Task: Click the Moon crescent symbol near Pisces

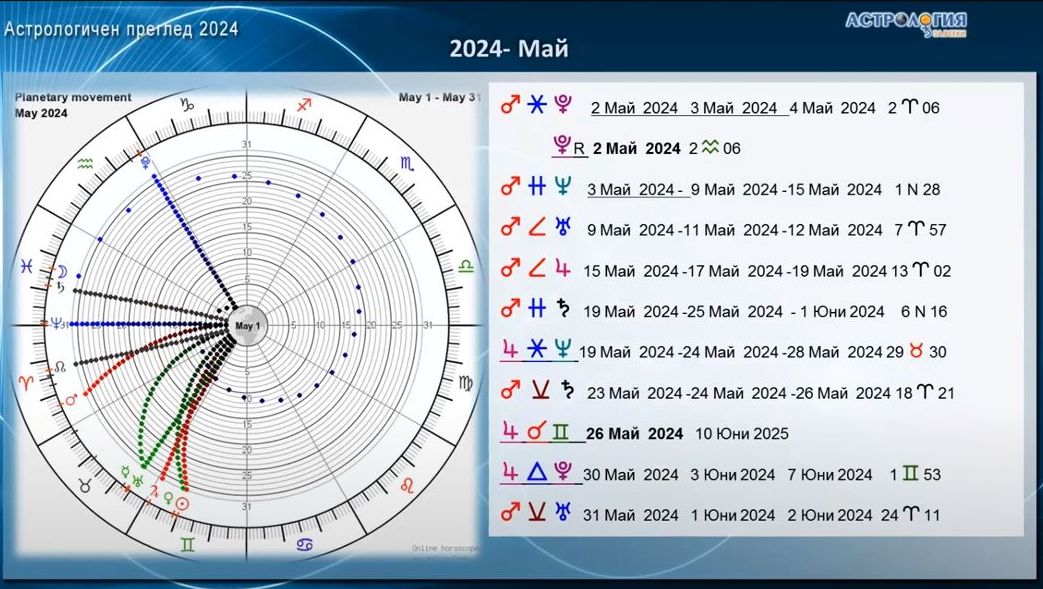Action: pos(61,271)
